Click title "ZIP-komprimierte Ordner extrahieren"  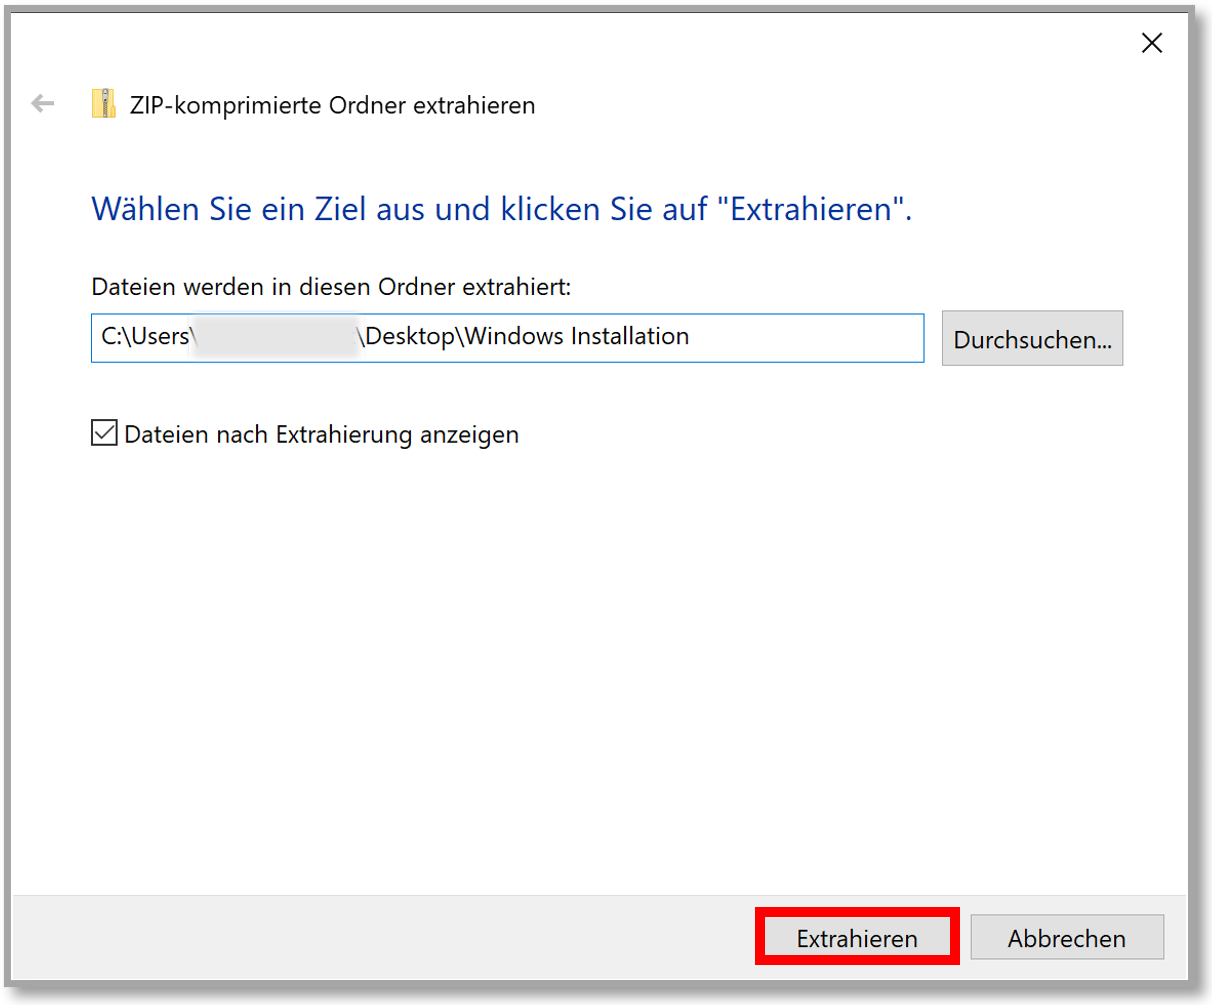click(x=332, y=105)
